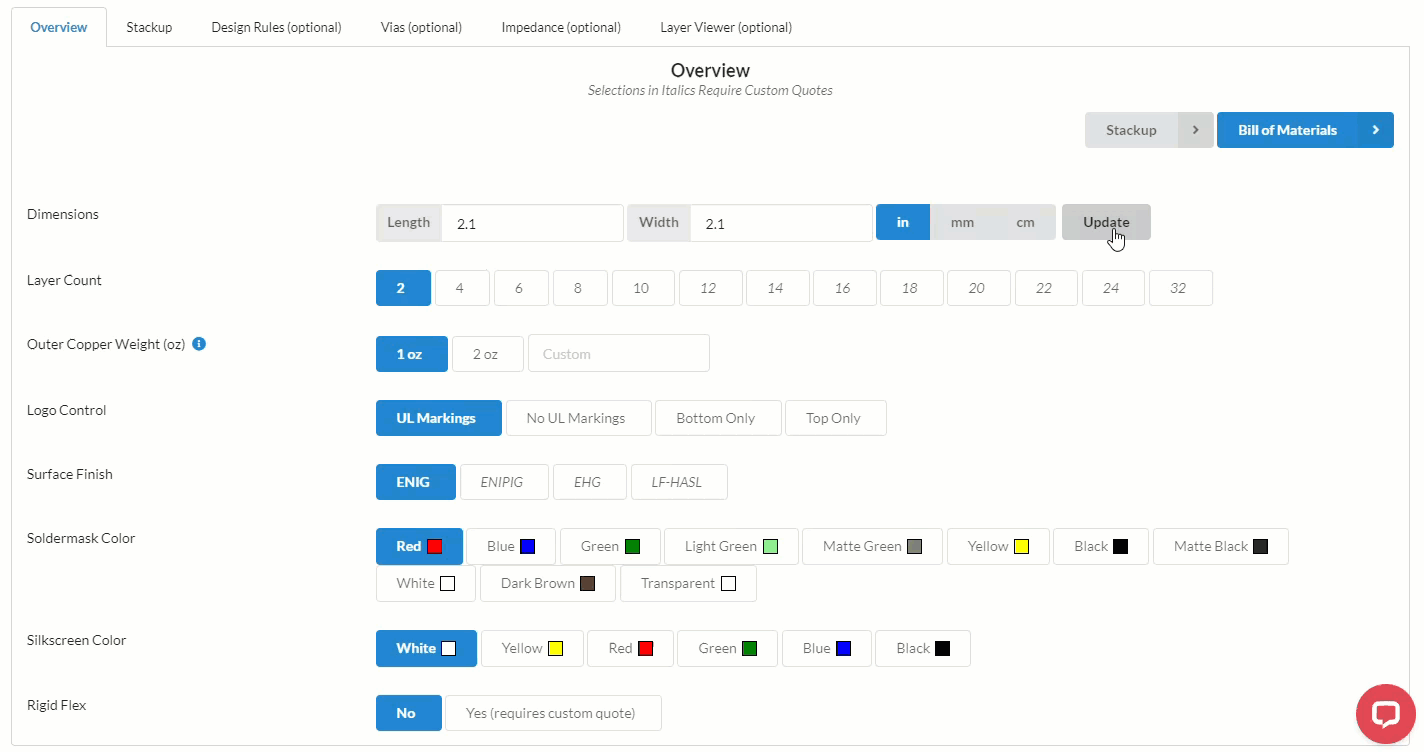Select LF-HASL surface finish
The image size is (1424, 752).
[679, 481]
